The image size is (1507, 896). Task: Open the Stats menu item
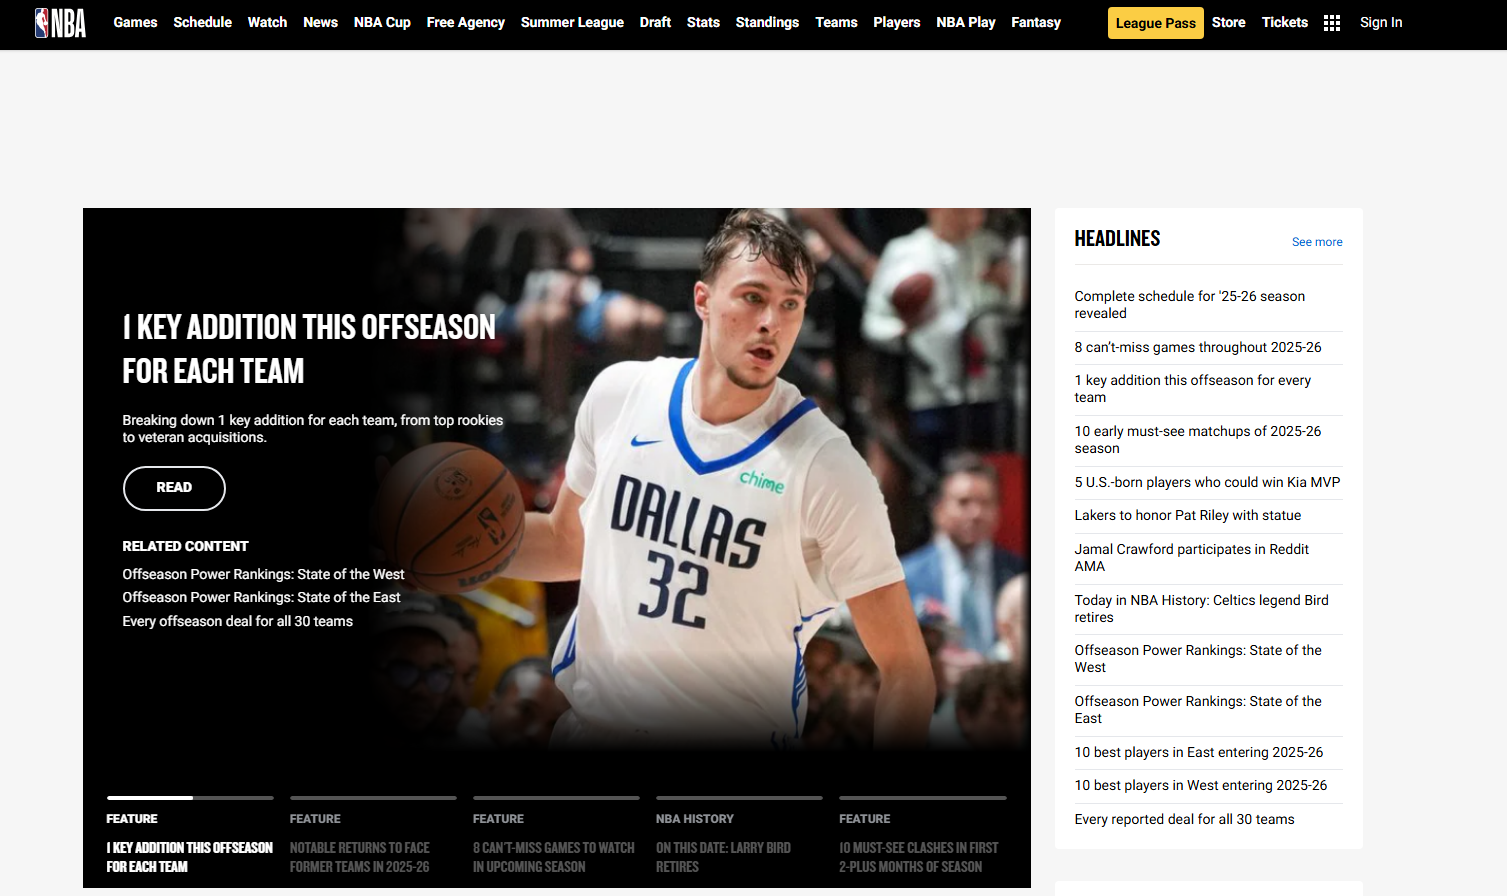click(703, 22)
